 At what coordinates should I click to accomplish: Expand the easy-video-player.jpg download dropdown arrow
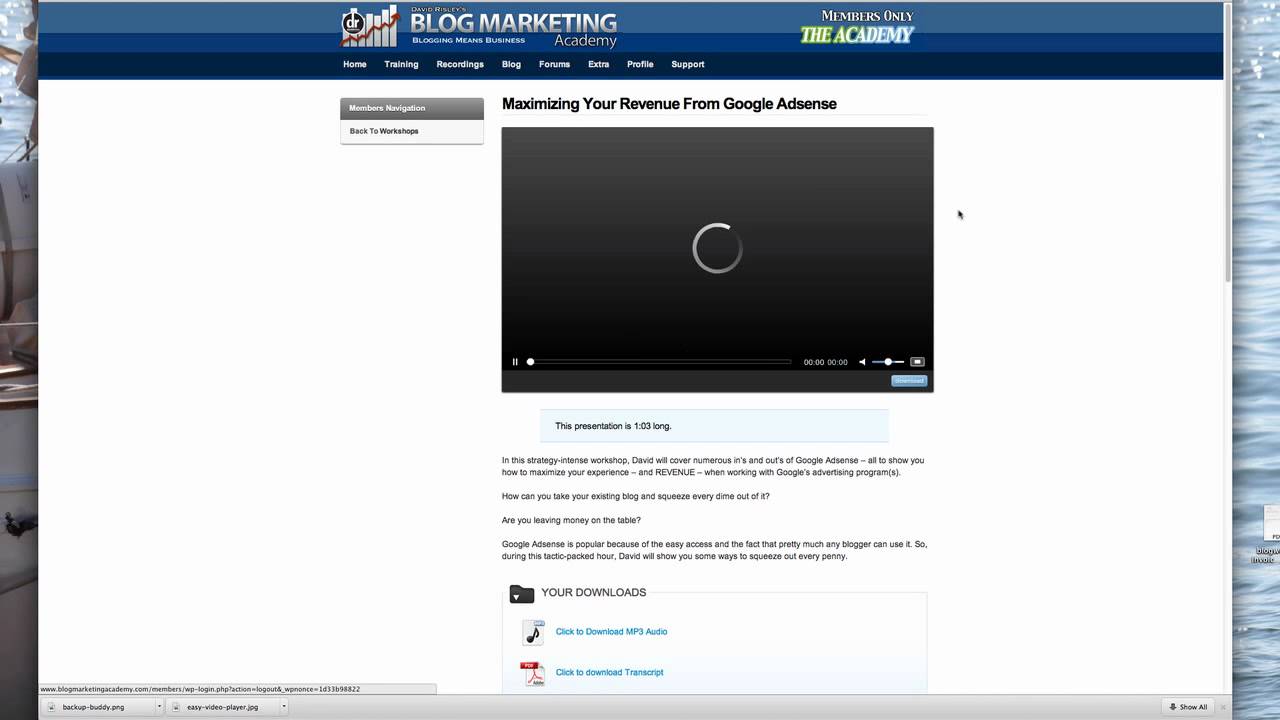point(284,706)
